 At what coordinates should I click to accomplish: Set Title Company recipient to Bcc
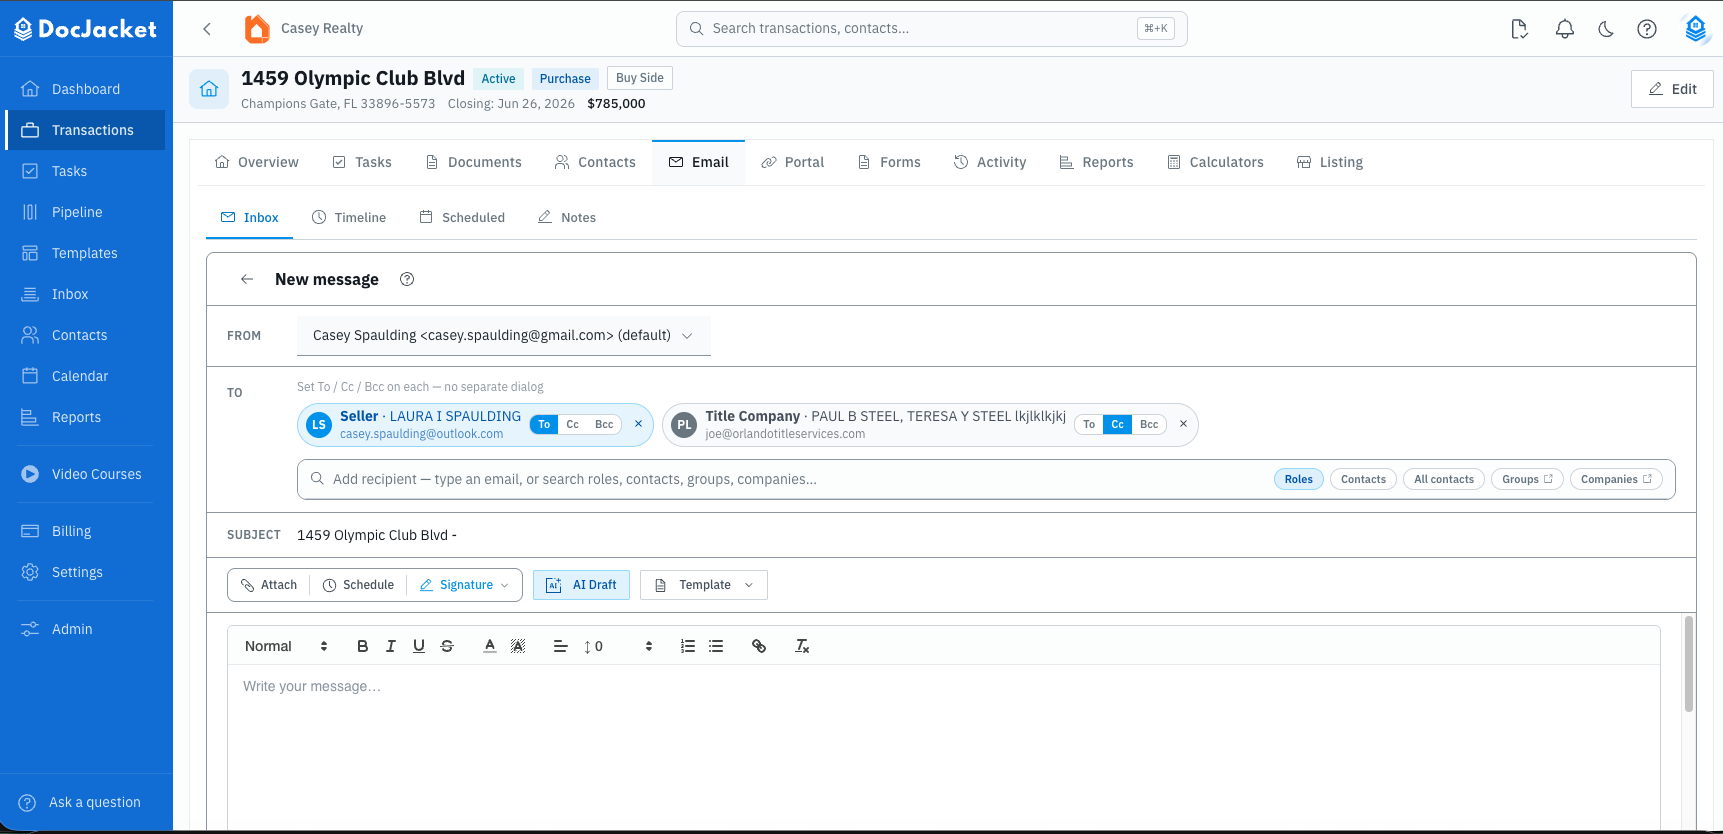pos(1149,424)
